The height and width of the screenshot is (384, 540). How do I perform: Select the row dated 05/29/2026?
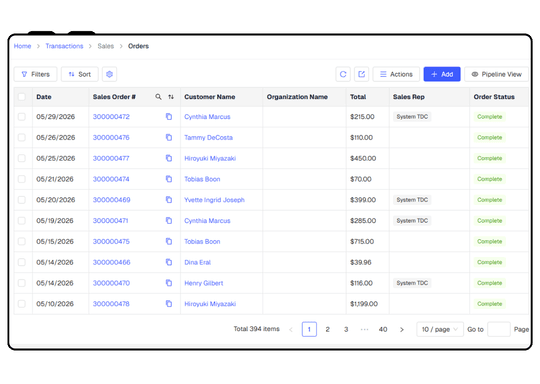pos(22,117)
